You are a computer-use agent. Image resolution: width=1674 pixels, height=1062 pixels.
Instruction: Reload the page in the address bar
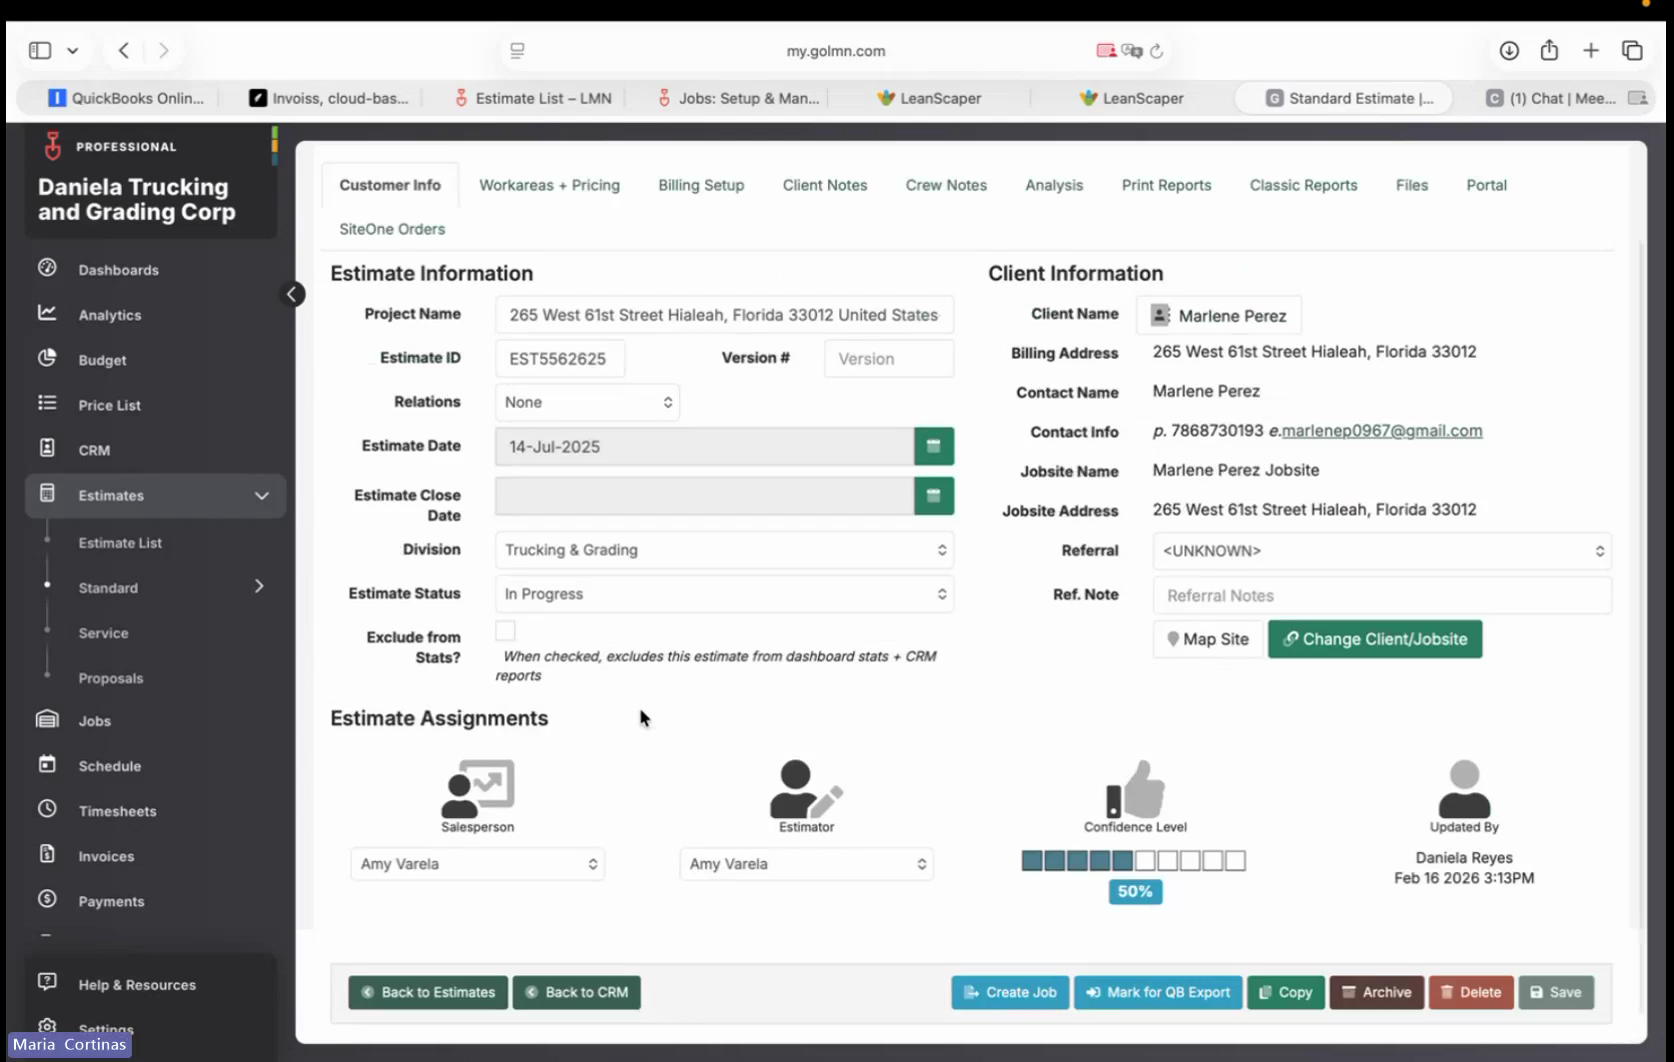click(1157, 51)
